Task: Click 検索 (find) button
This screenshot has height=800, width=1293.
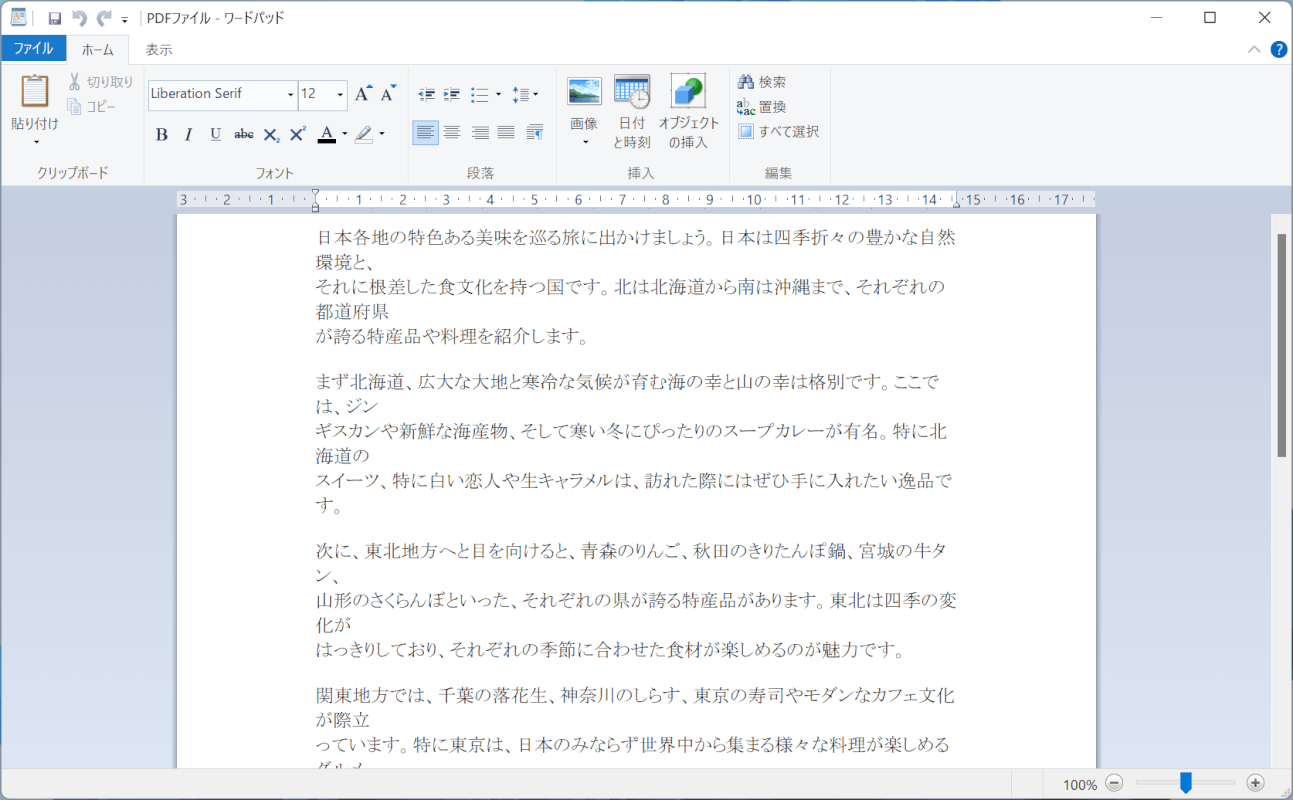Action: 762,82
